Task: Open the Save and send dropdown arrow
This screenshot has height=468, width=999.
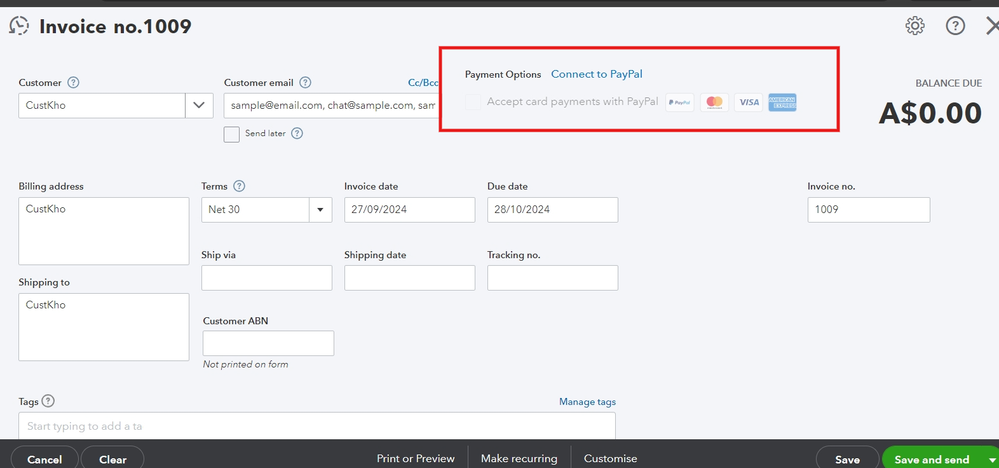Action: pos(993,460)
